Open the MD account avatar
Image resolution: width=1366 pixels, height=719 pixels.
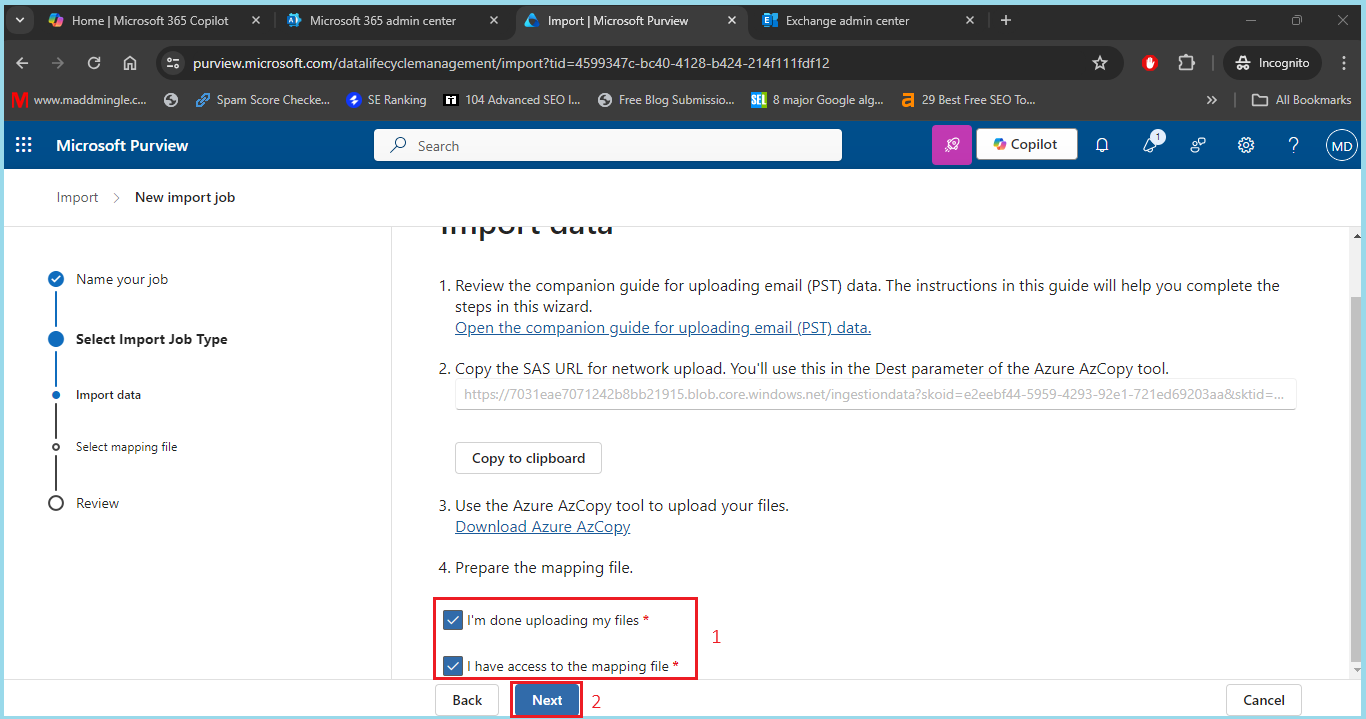(x=1342, y=145)
